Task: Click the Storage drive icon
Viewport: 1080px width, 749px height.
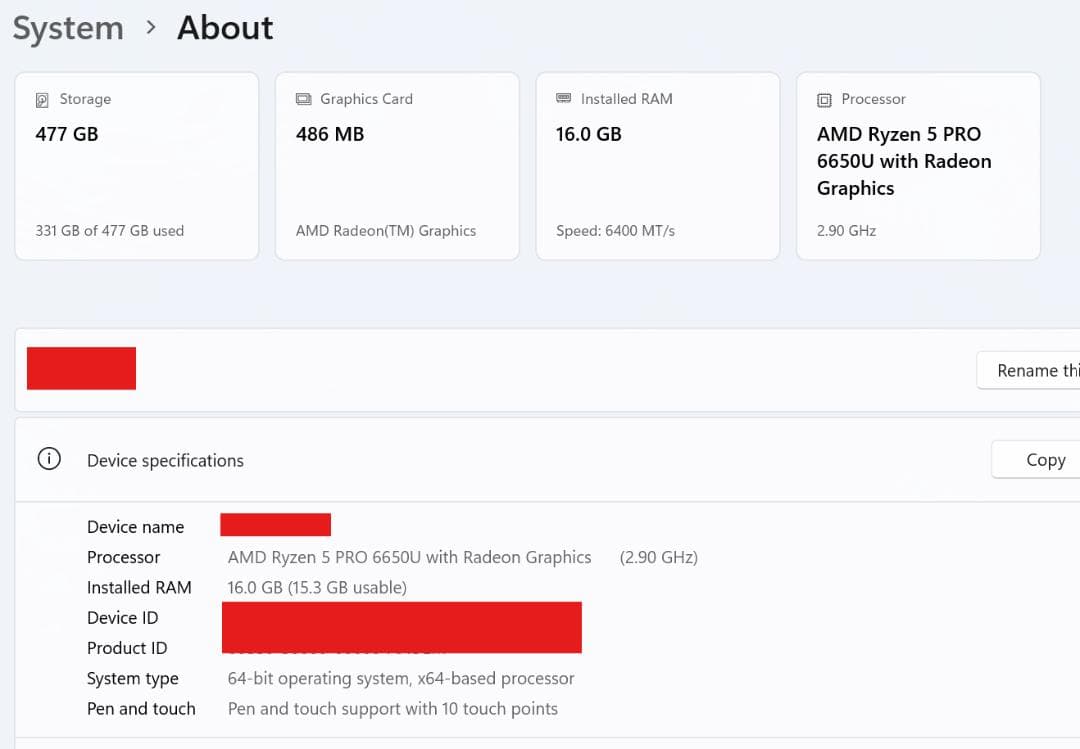Action: click(x=42, y=100)
